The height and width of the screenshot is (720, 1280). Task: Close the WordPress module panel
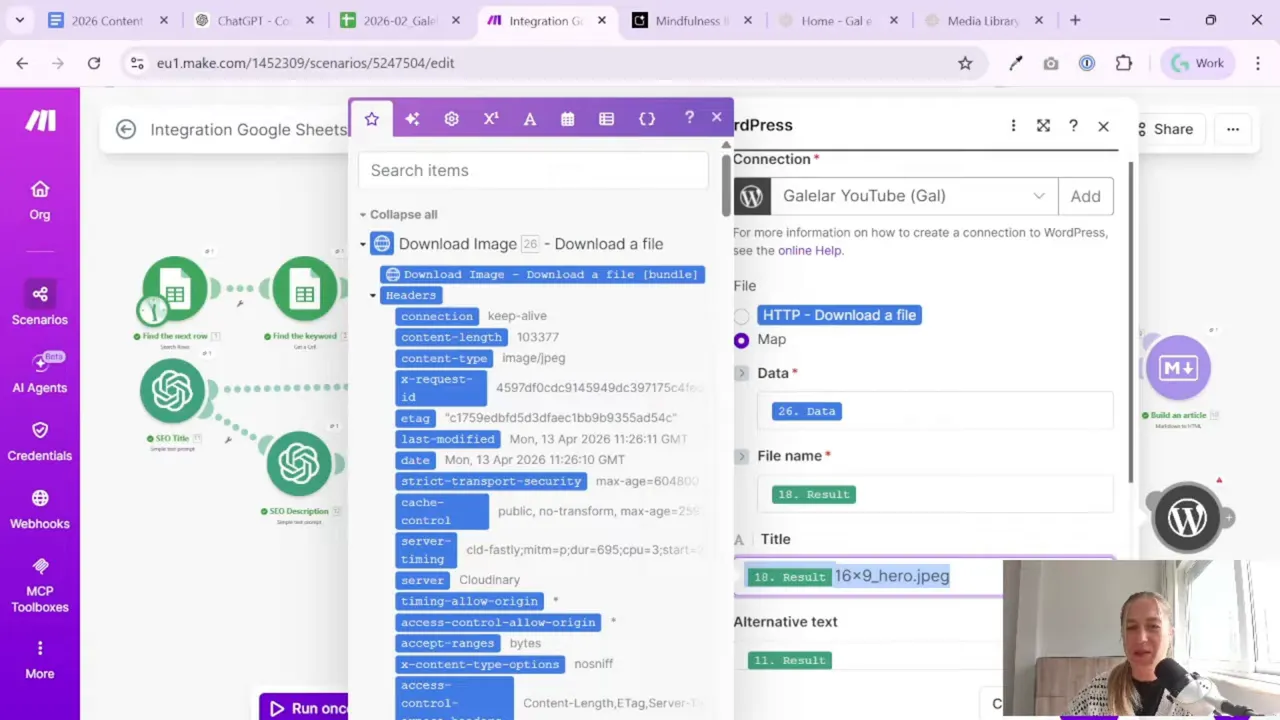pos(1103,126)
